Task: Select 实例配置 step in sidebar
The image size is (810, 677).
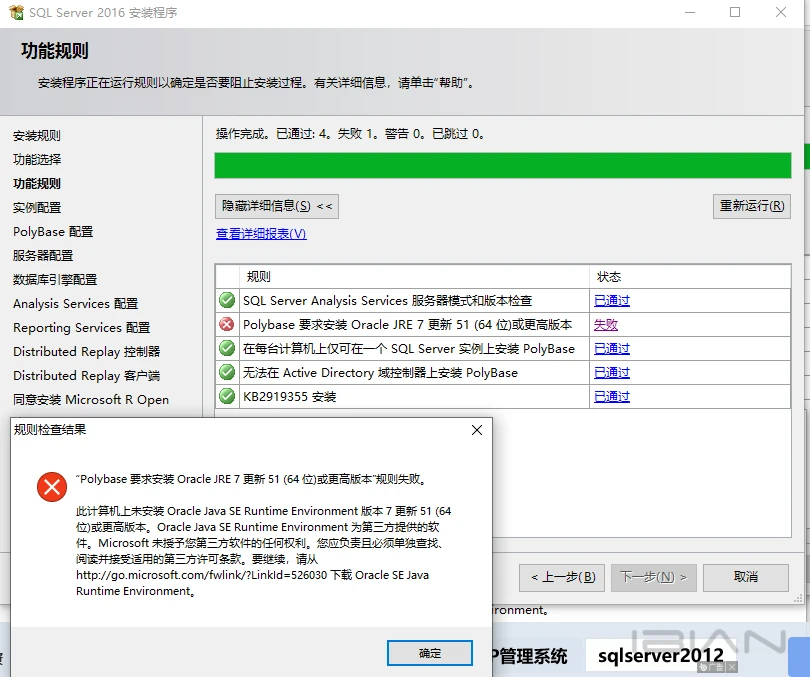Action: coord(37,208)
